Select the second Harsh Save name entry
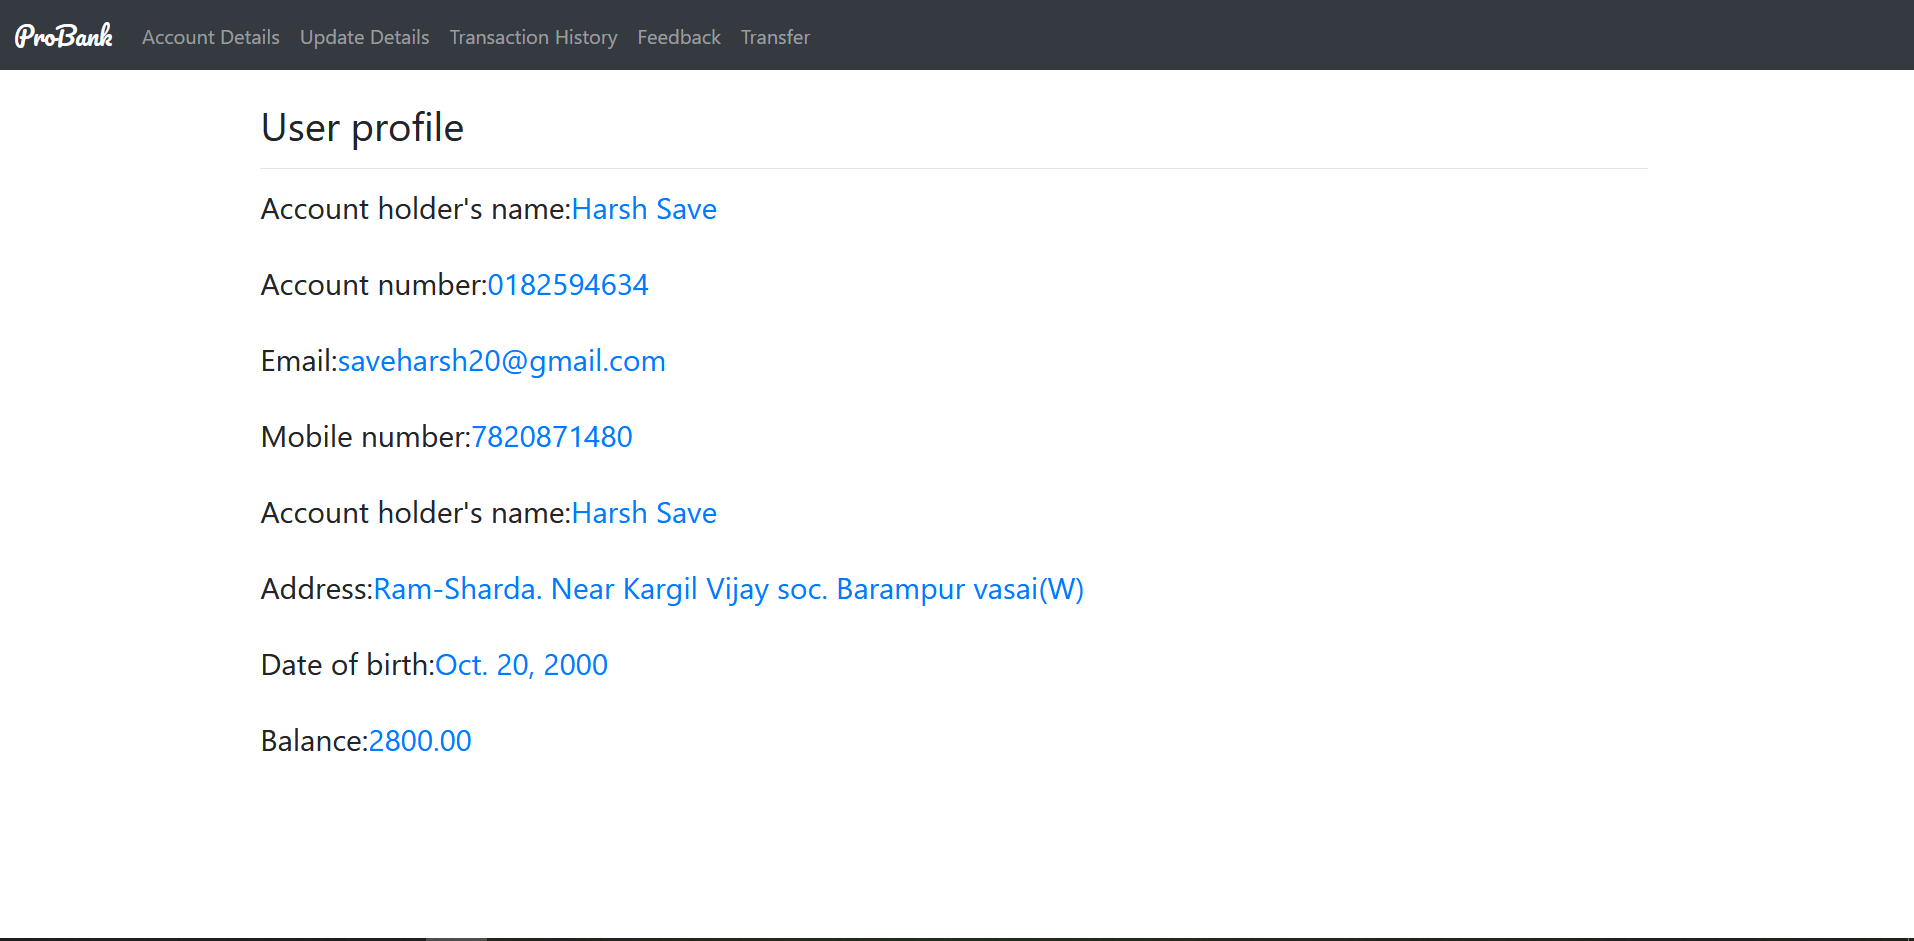The width and height of the screenshot is (1914, 941). [x=643, y=513]
